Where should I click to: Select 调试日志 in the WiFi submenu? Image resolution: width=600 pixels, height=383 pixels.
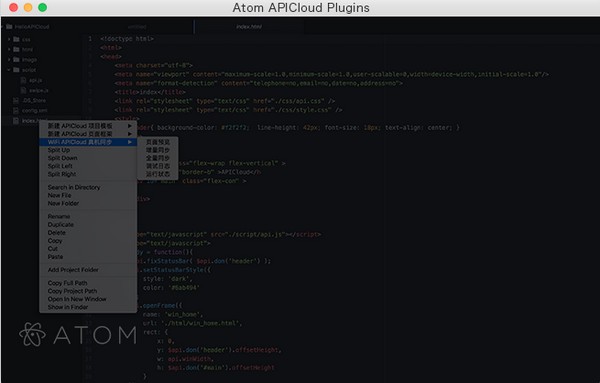[158, 166]
